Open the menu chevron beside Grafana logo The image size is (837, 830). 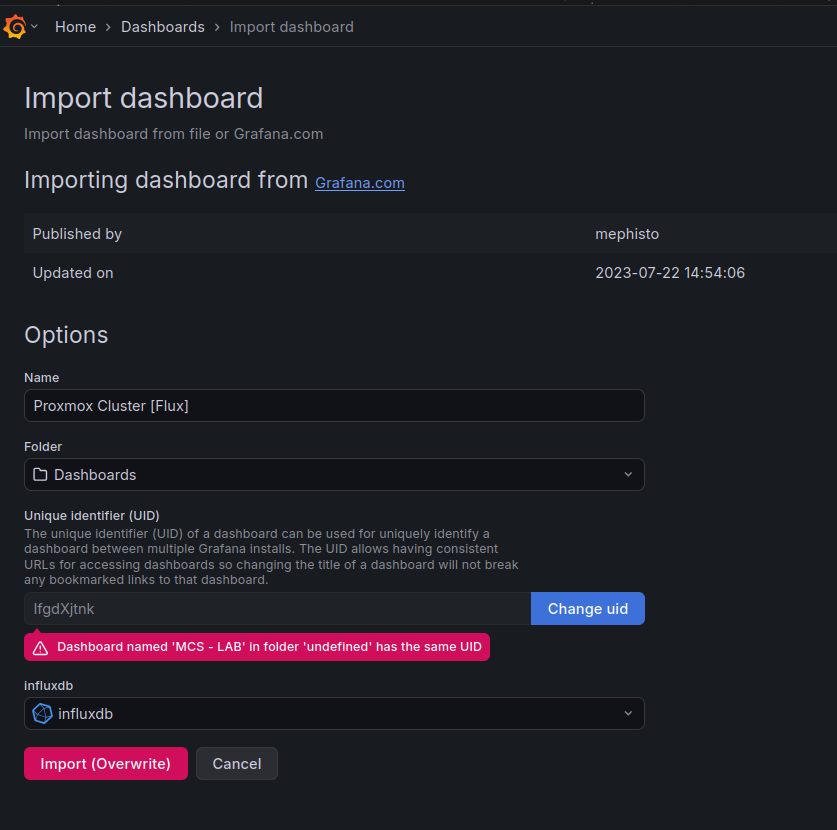coord(35,27)
